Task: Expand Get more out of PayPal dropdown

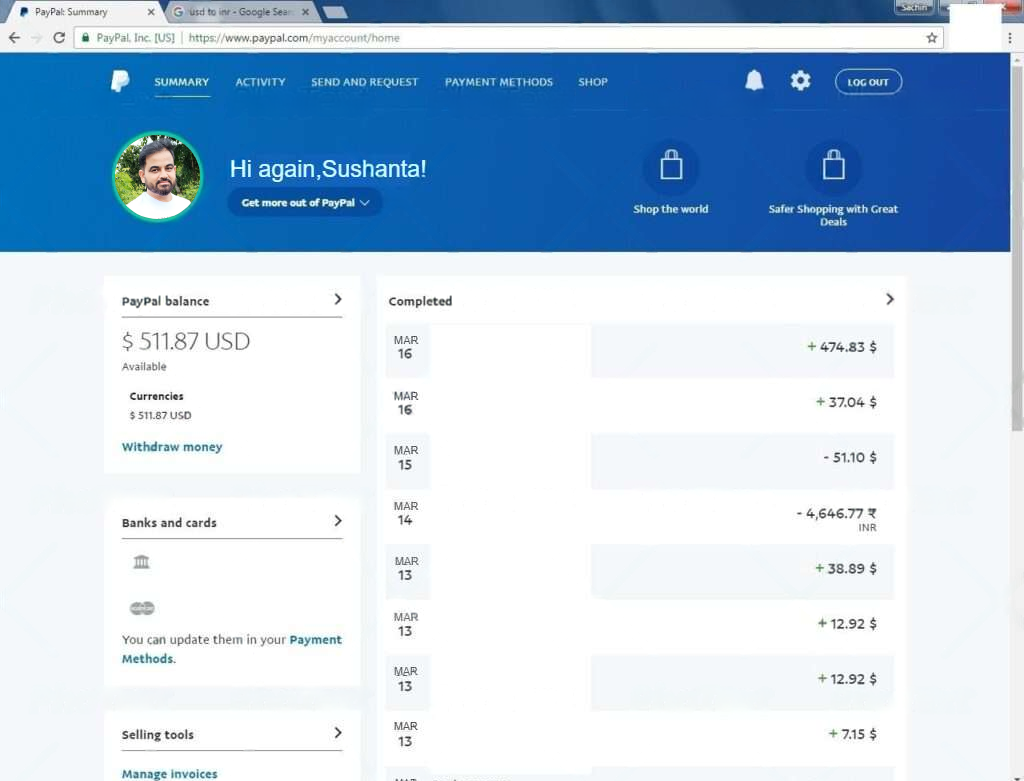Action: [305, 202]
